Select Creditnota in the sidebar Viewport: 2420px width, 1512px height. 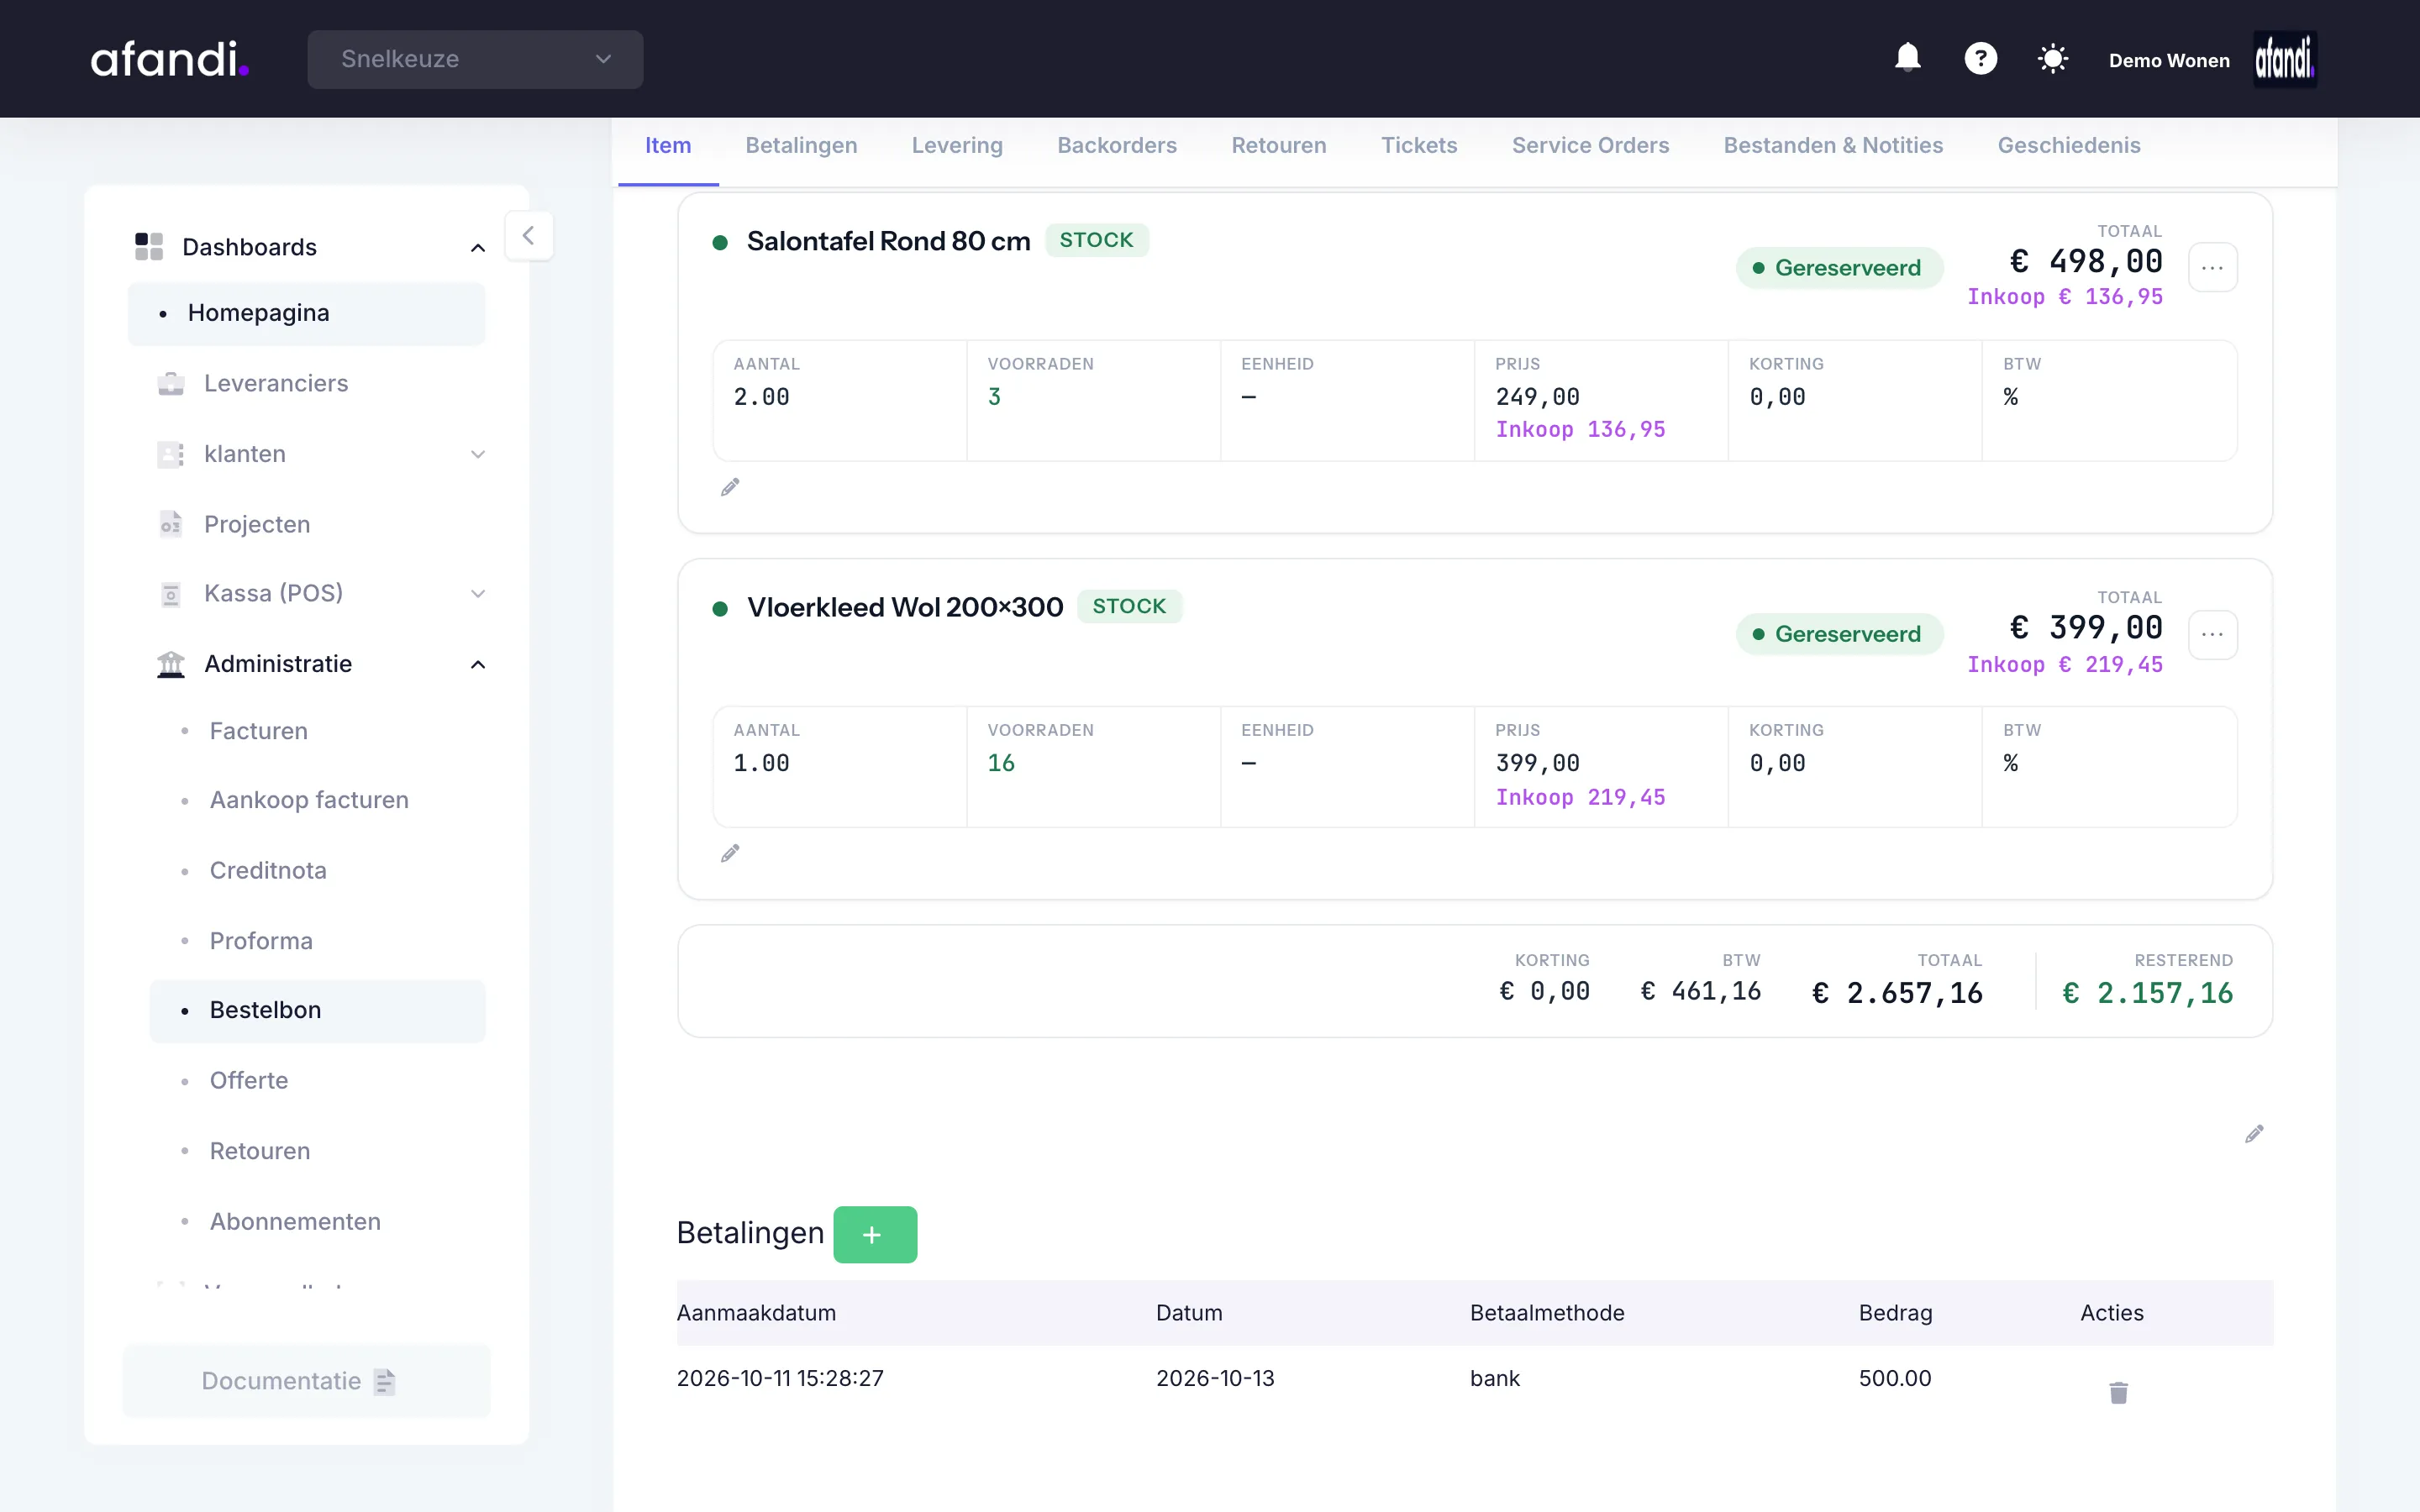268,870
